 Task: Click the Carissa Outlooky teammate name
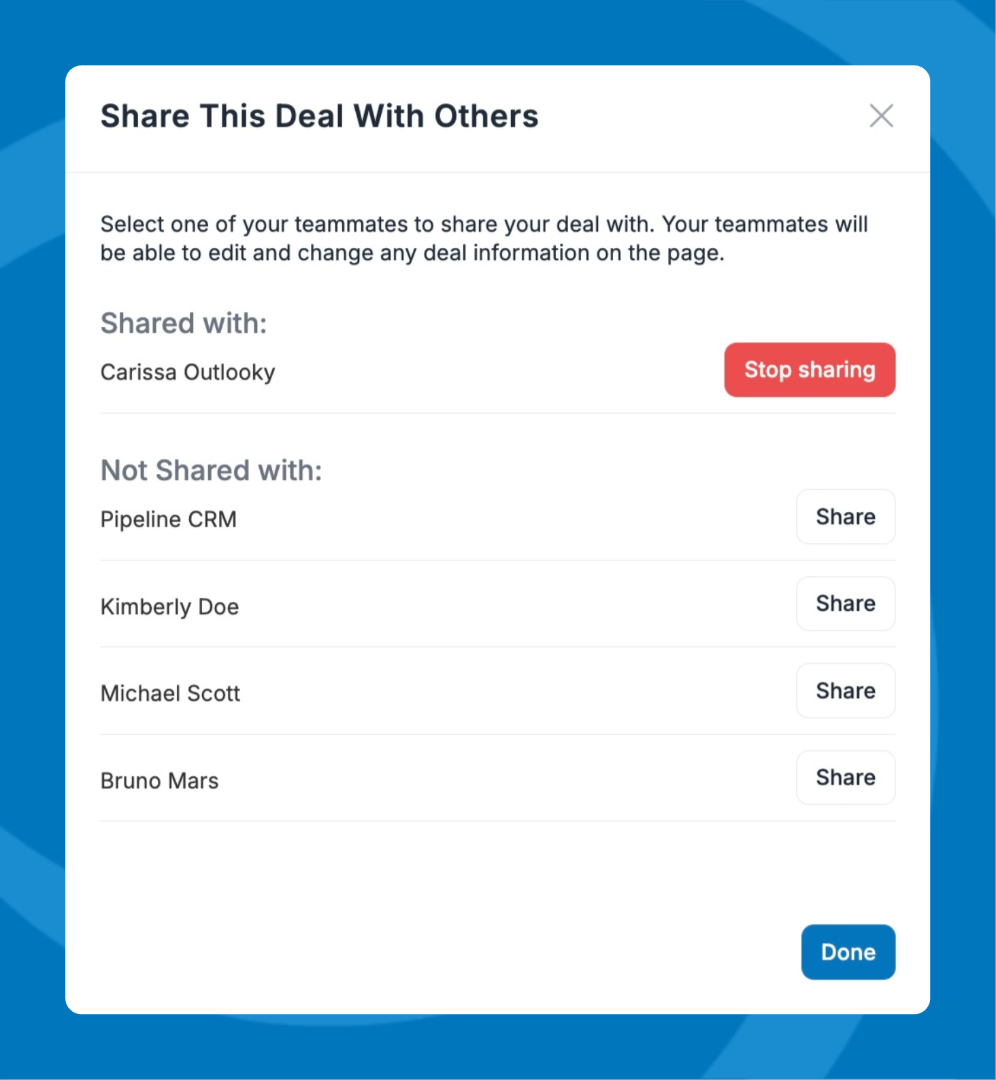(188, 373)
